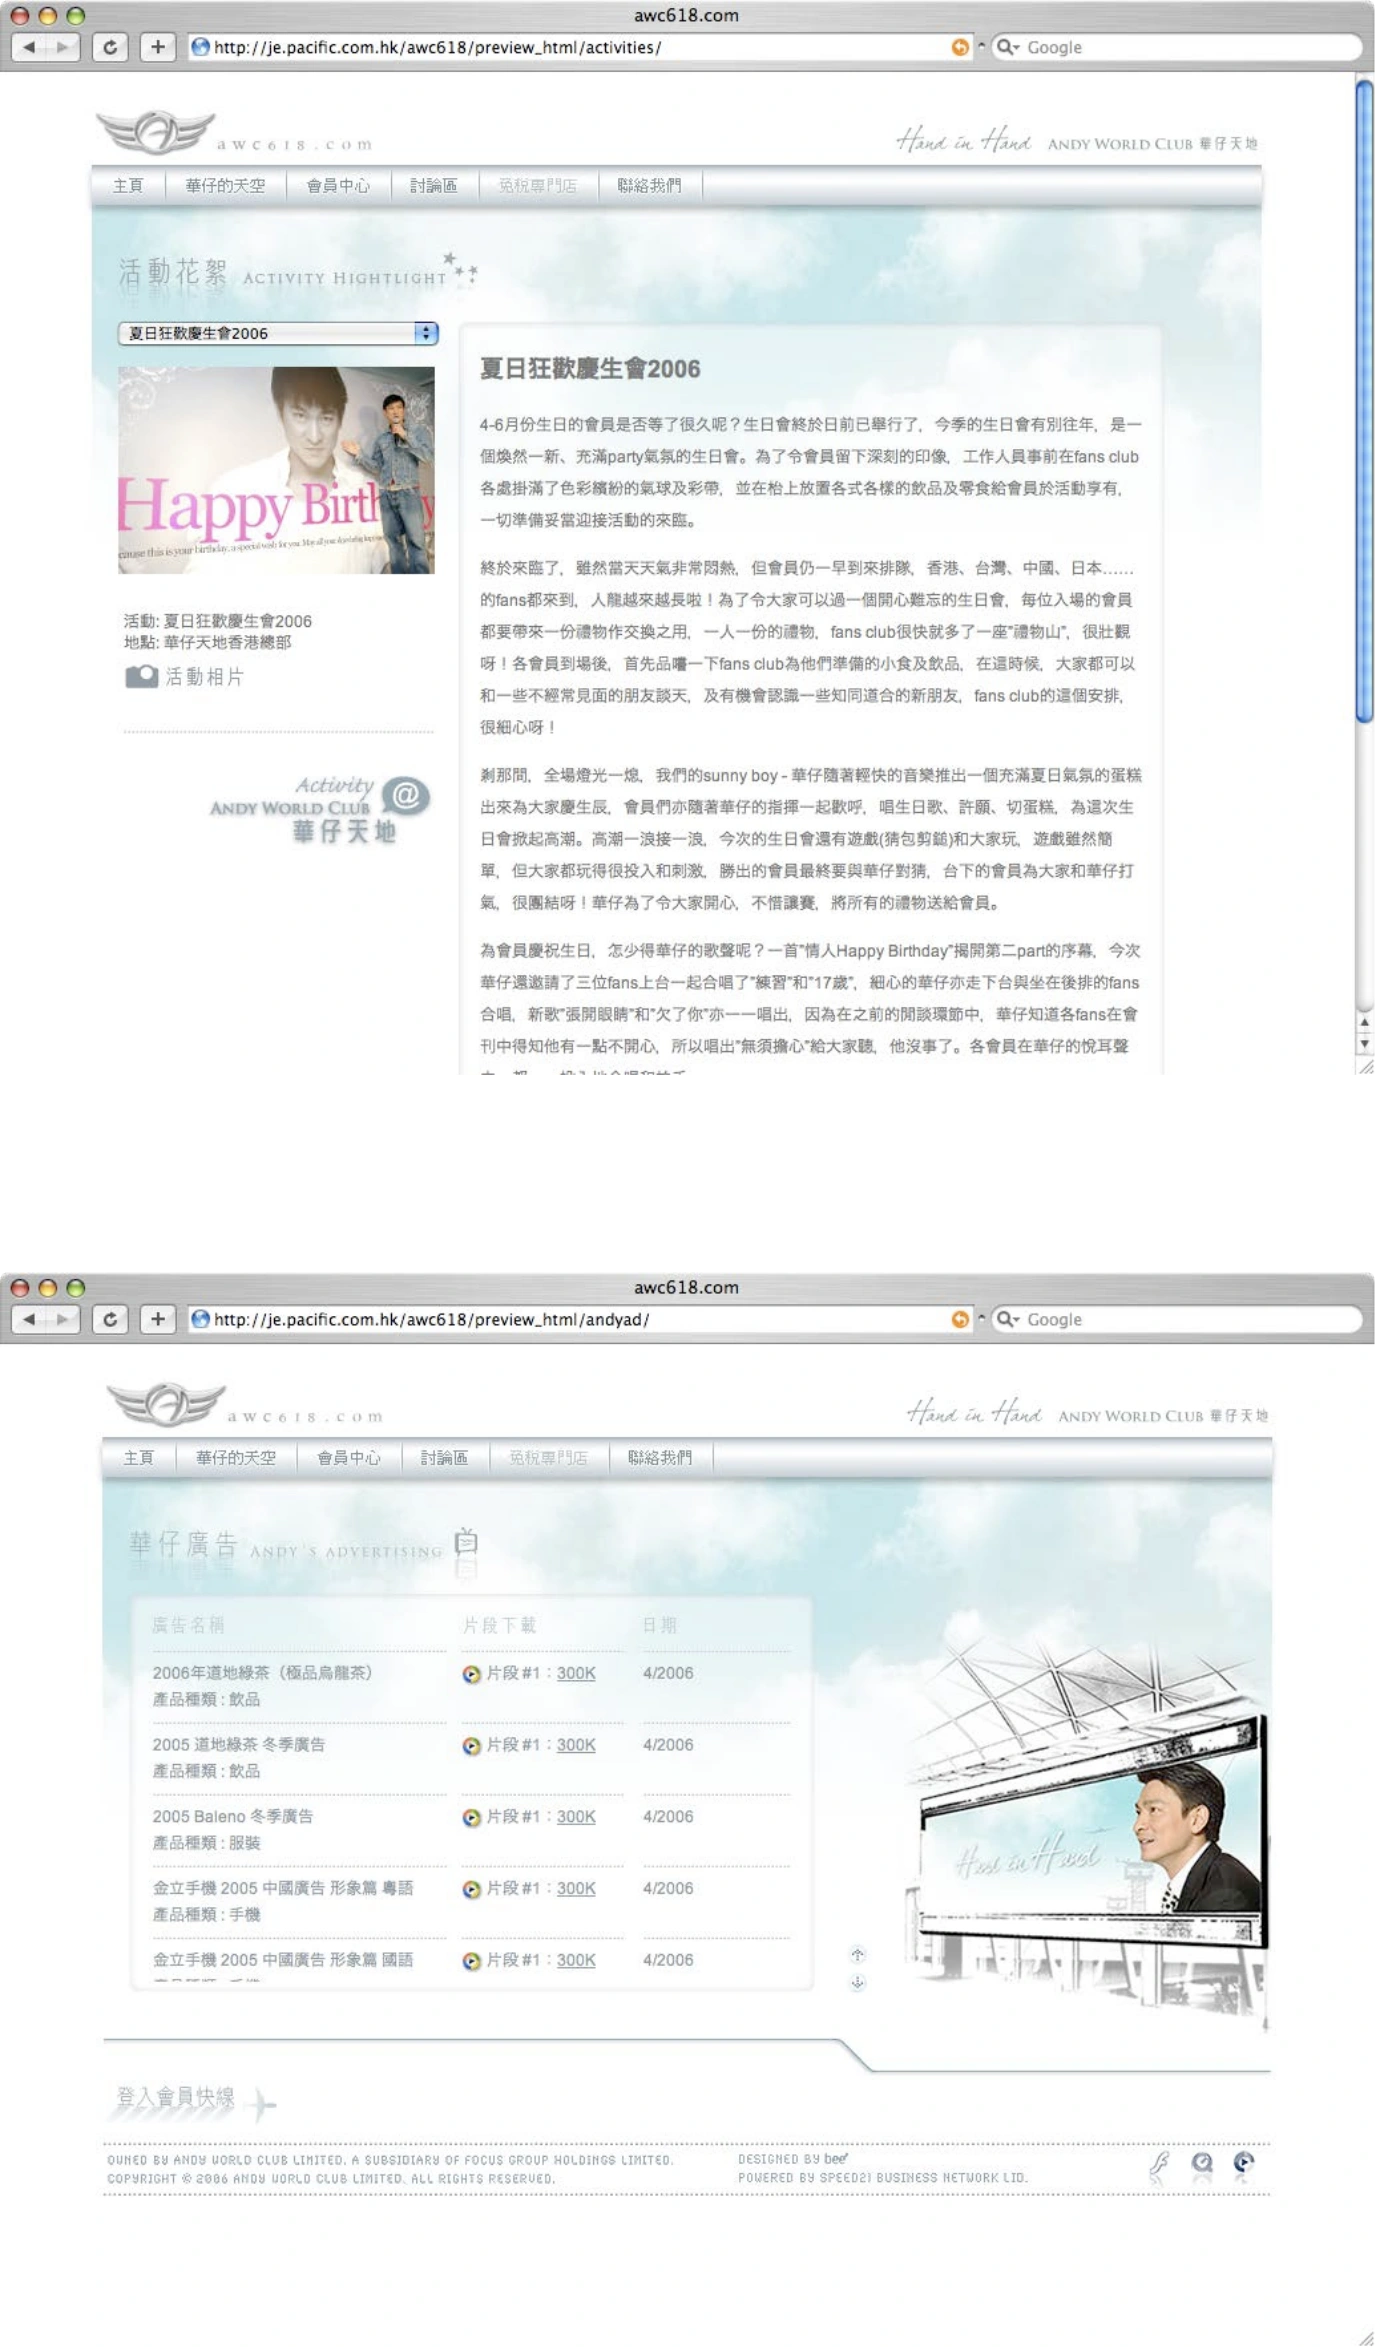Click Back arrow in top activities browser window

coord(29,46)
